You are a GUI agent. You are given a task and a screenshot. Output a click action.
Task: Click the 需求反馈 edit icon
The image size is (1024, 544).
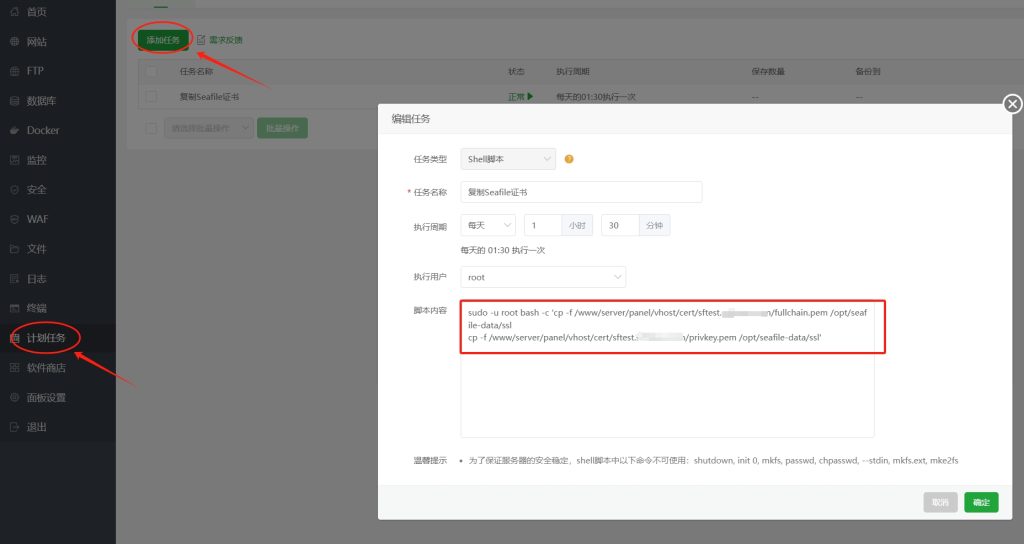[201, 40]
